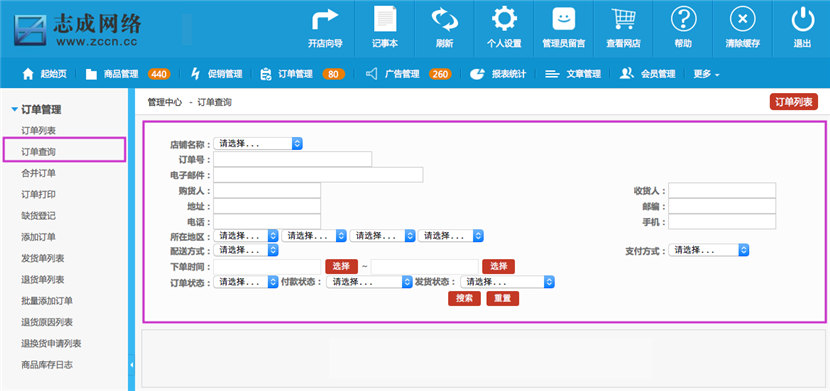
Task: Open 批量添加订单 in sidebar
Action: click(47, 301)
